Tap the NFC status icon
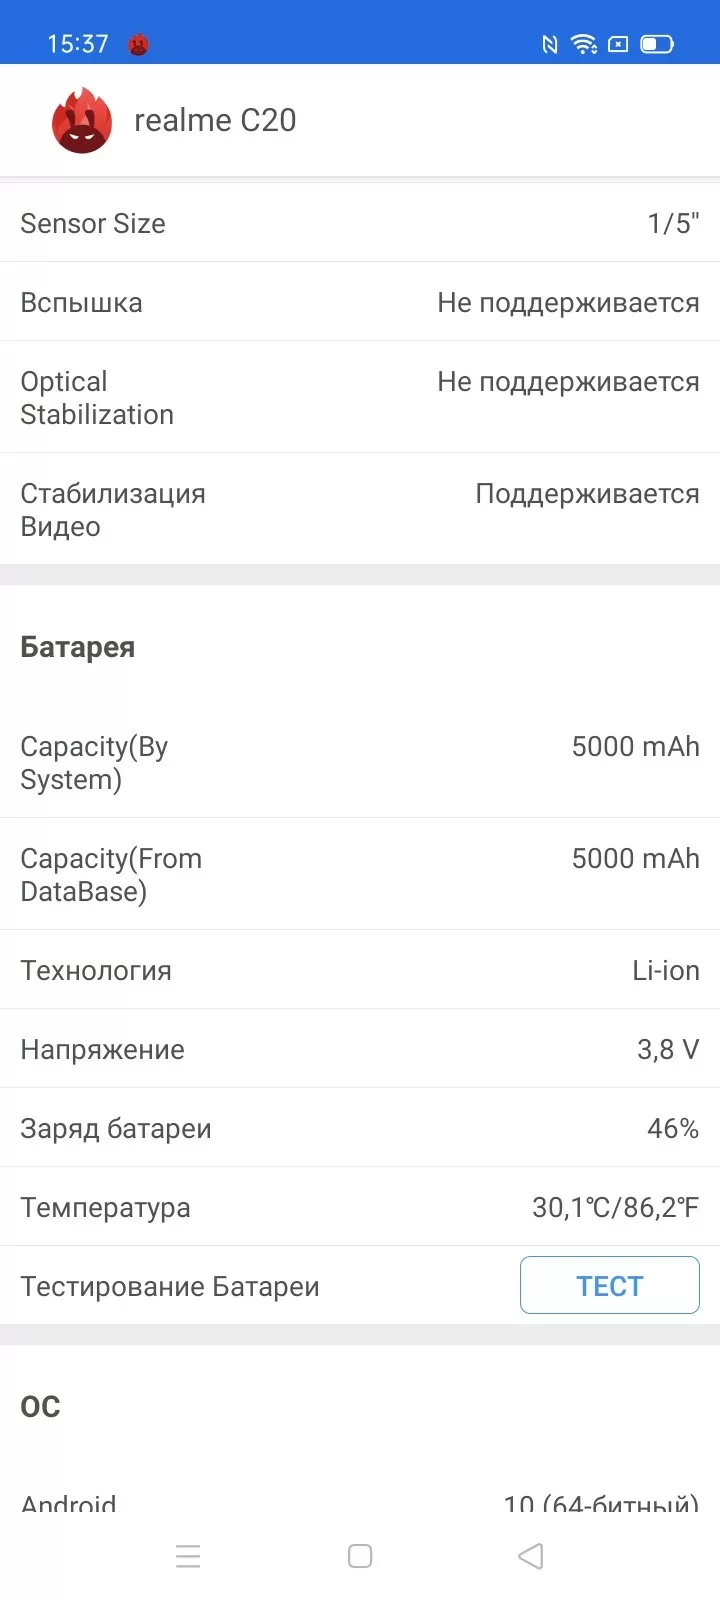This screenshot has width=720, height=1600. point(549,44)
